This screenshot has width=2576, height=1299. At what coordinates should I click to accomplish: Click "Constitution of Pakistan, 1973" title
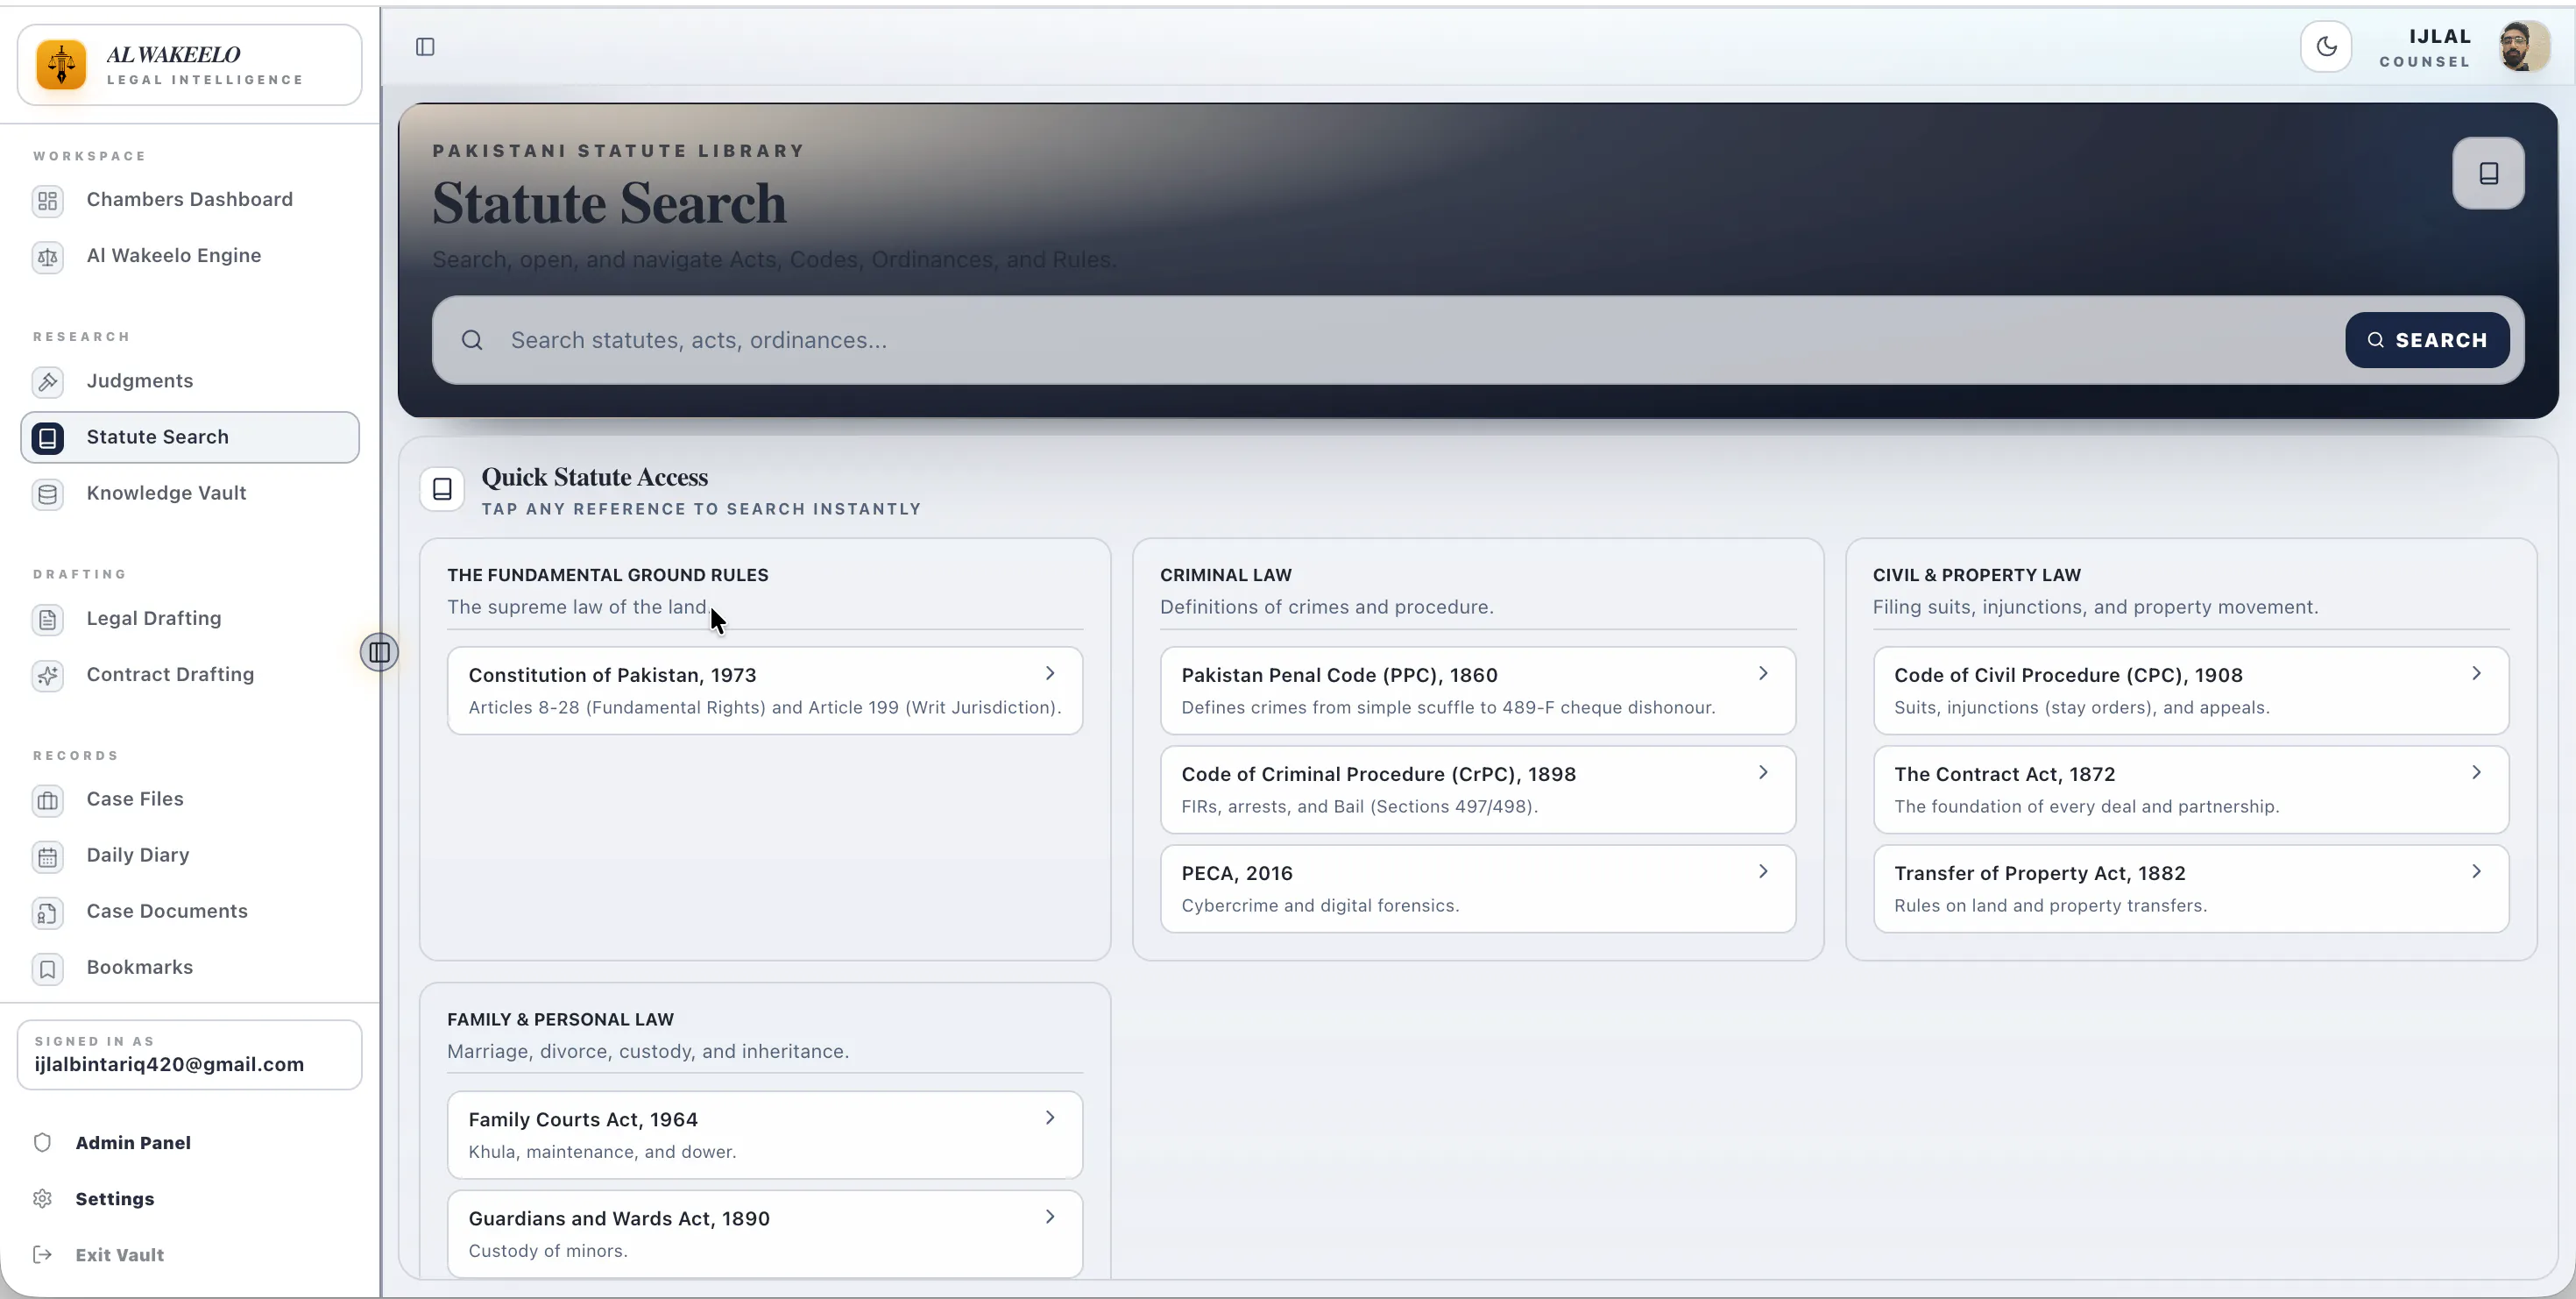(x=612, y=676)
